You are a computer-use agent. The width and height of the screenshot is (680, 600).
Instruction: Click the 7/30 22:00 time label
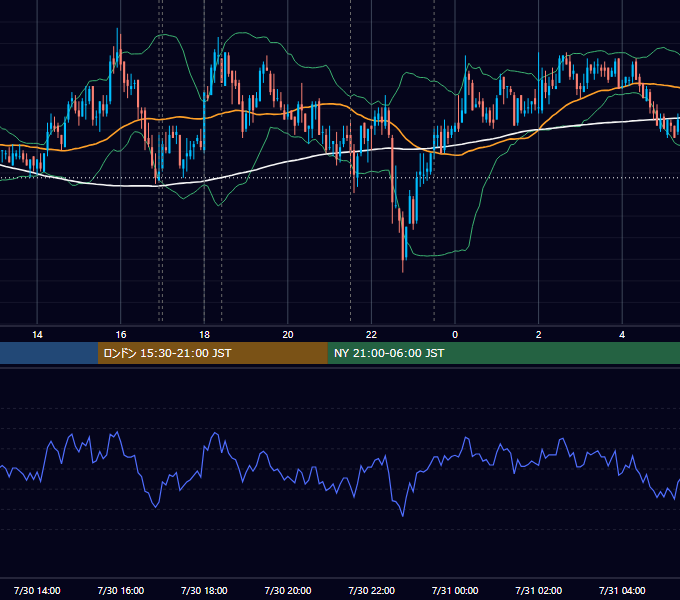pyautogui.click(x=371, y=590)
